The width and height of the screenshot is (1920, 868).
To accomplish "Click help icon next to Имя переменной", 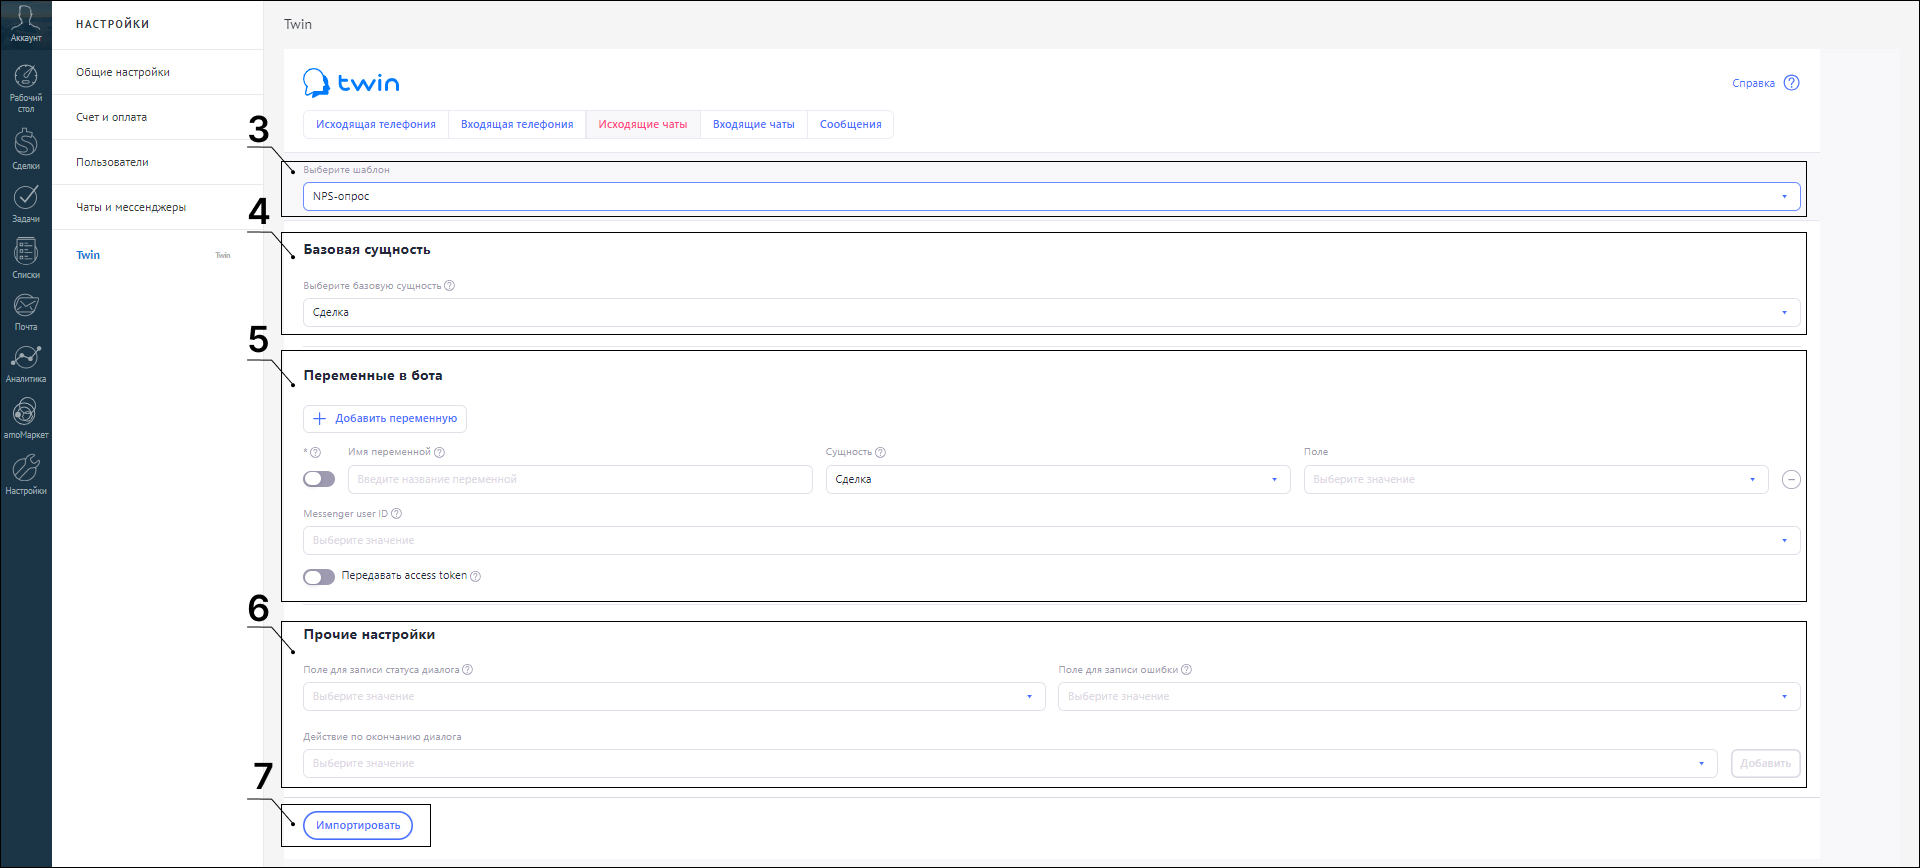I will tap(439, 452).
